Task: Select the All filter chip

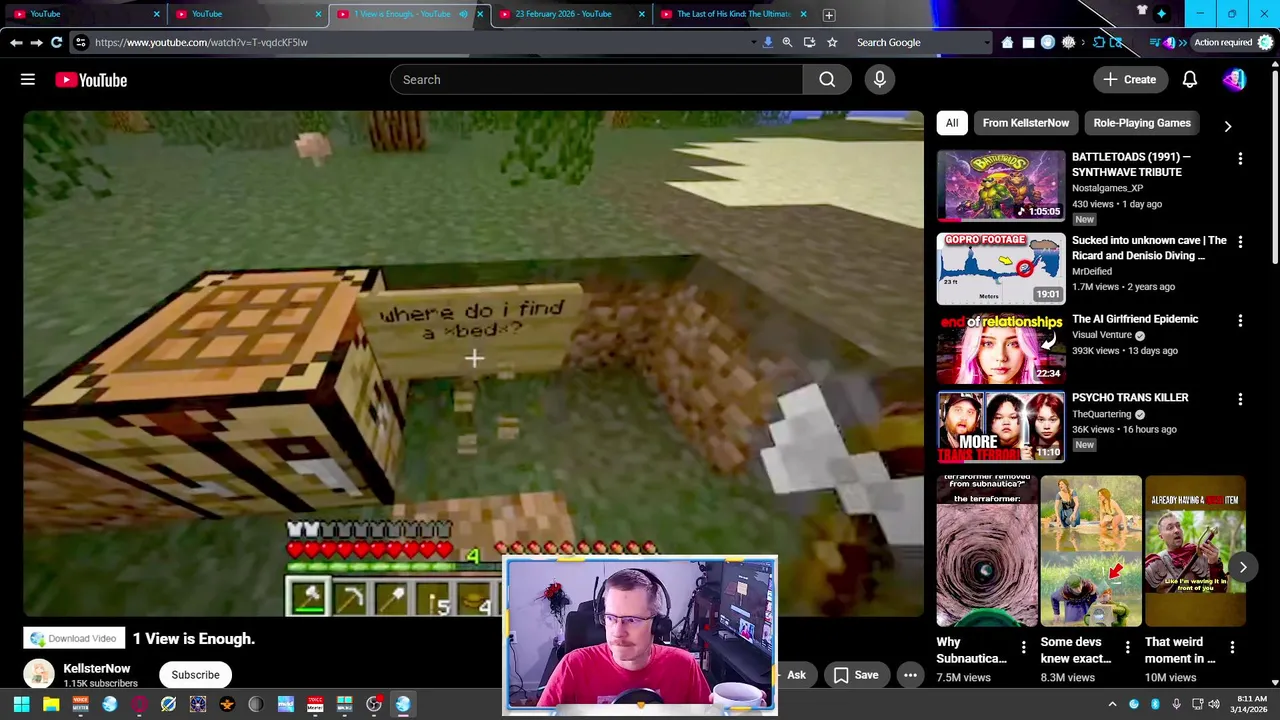Action: click(952, 123)
